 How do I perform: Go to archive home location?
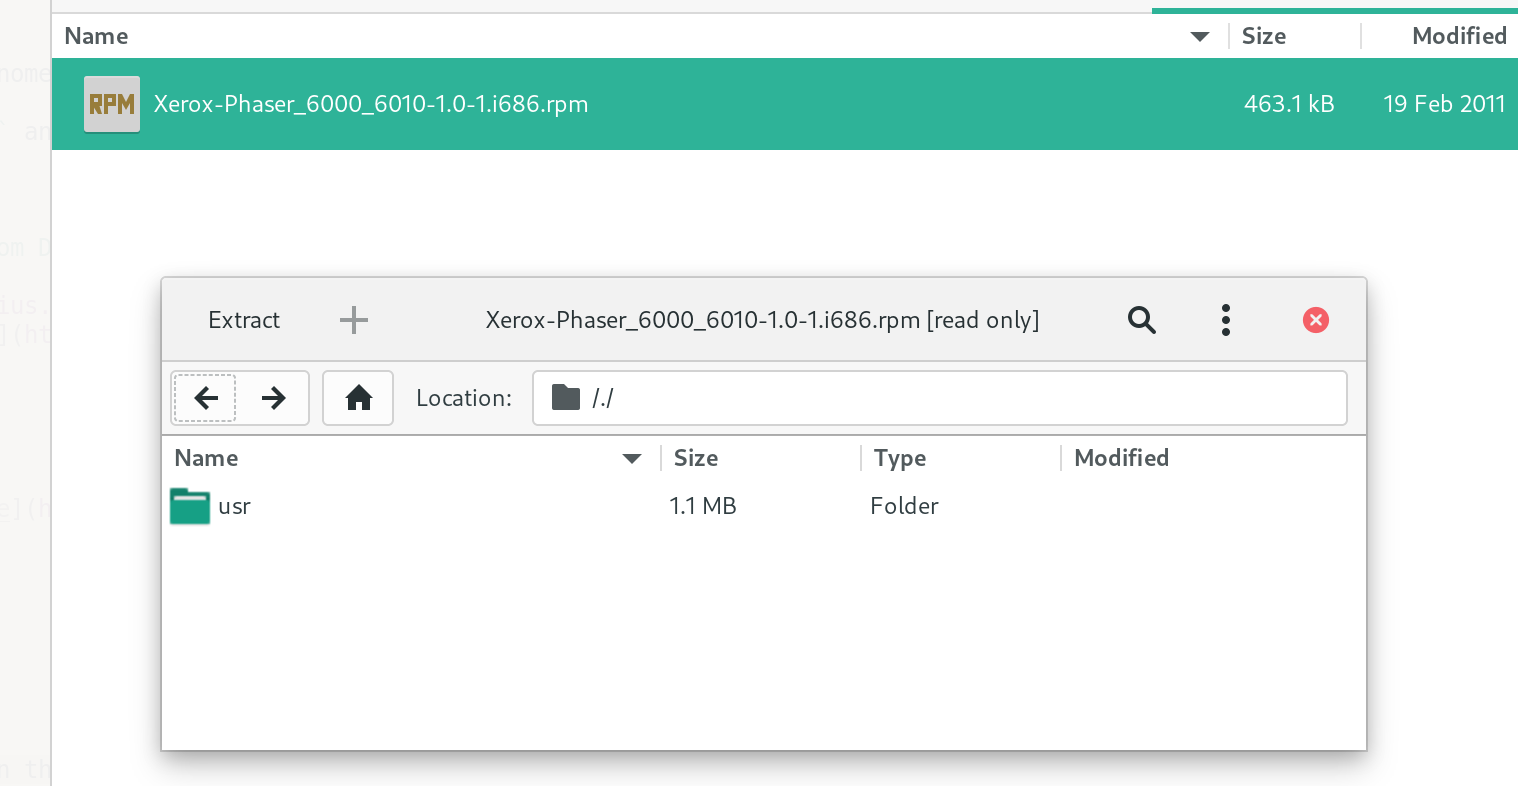pyautogui.click(x=358, y=398)
